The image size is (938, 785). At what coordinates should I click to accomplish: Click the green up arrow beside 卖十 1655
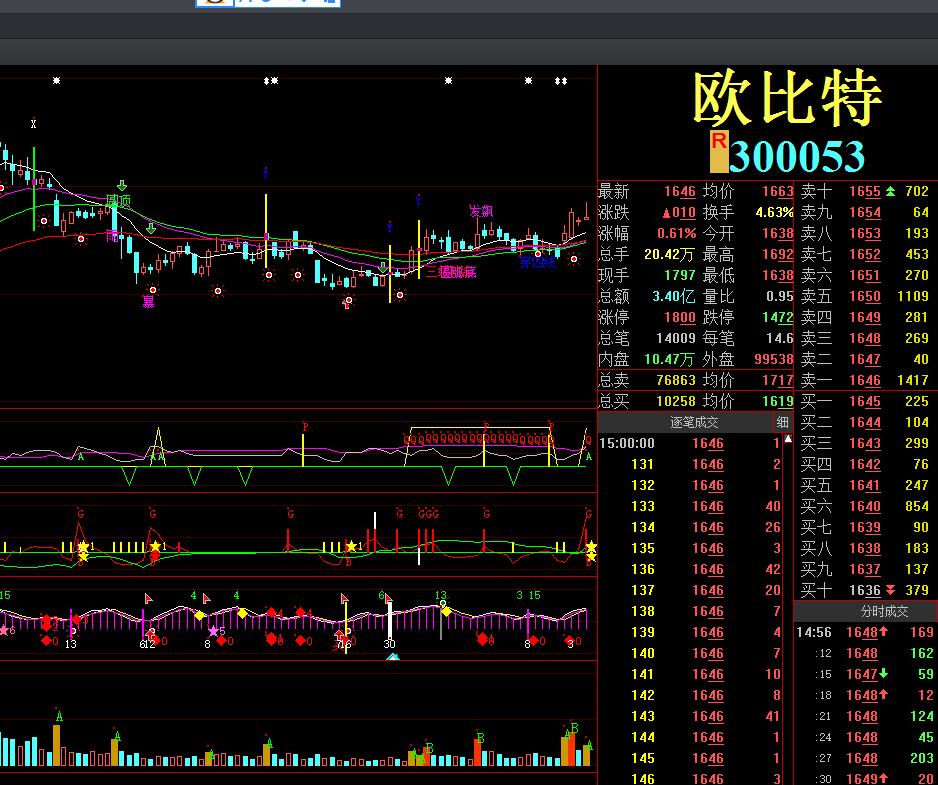(x=891, y=191)
